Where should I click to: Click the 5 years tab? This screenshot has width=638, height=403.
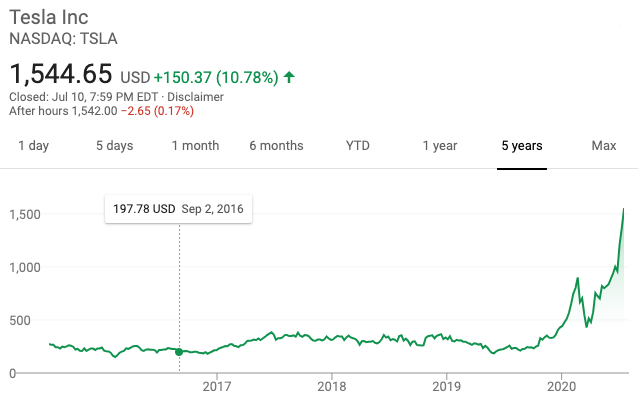click(x=522, y=146)
